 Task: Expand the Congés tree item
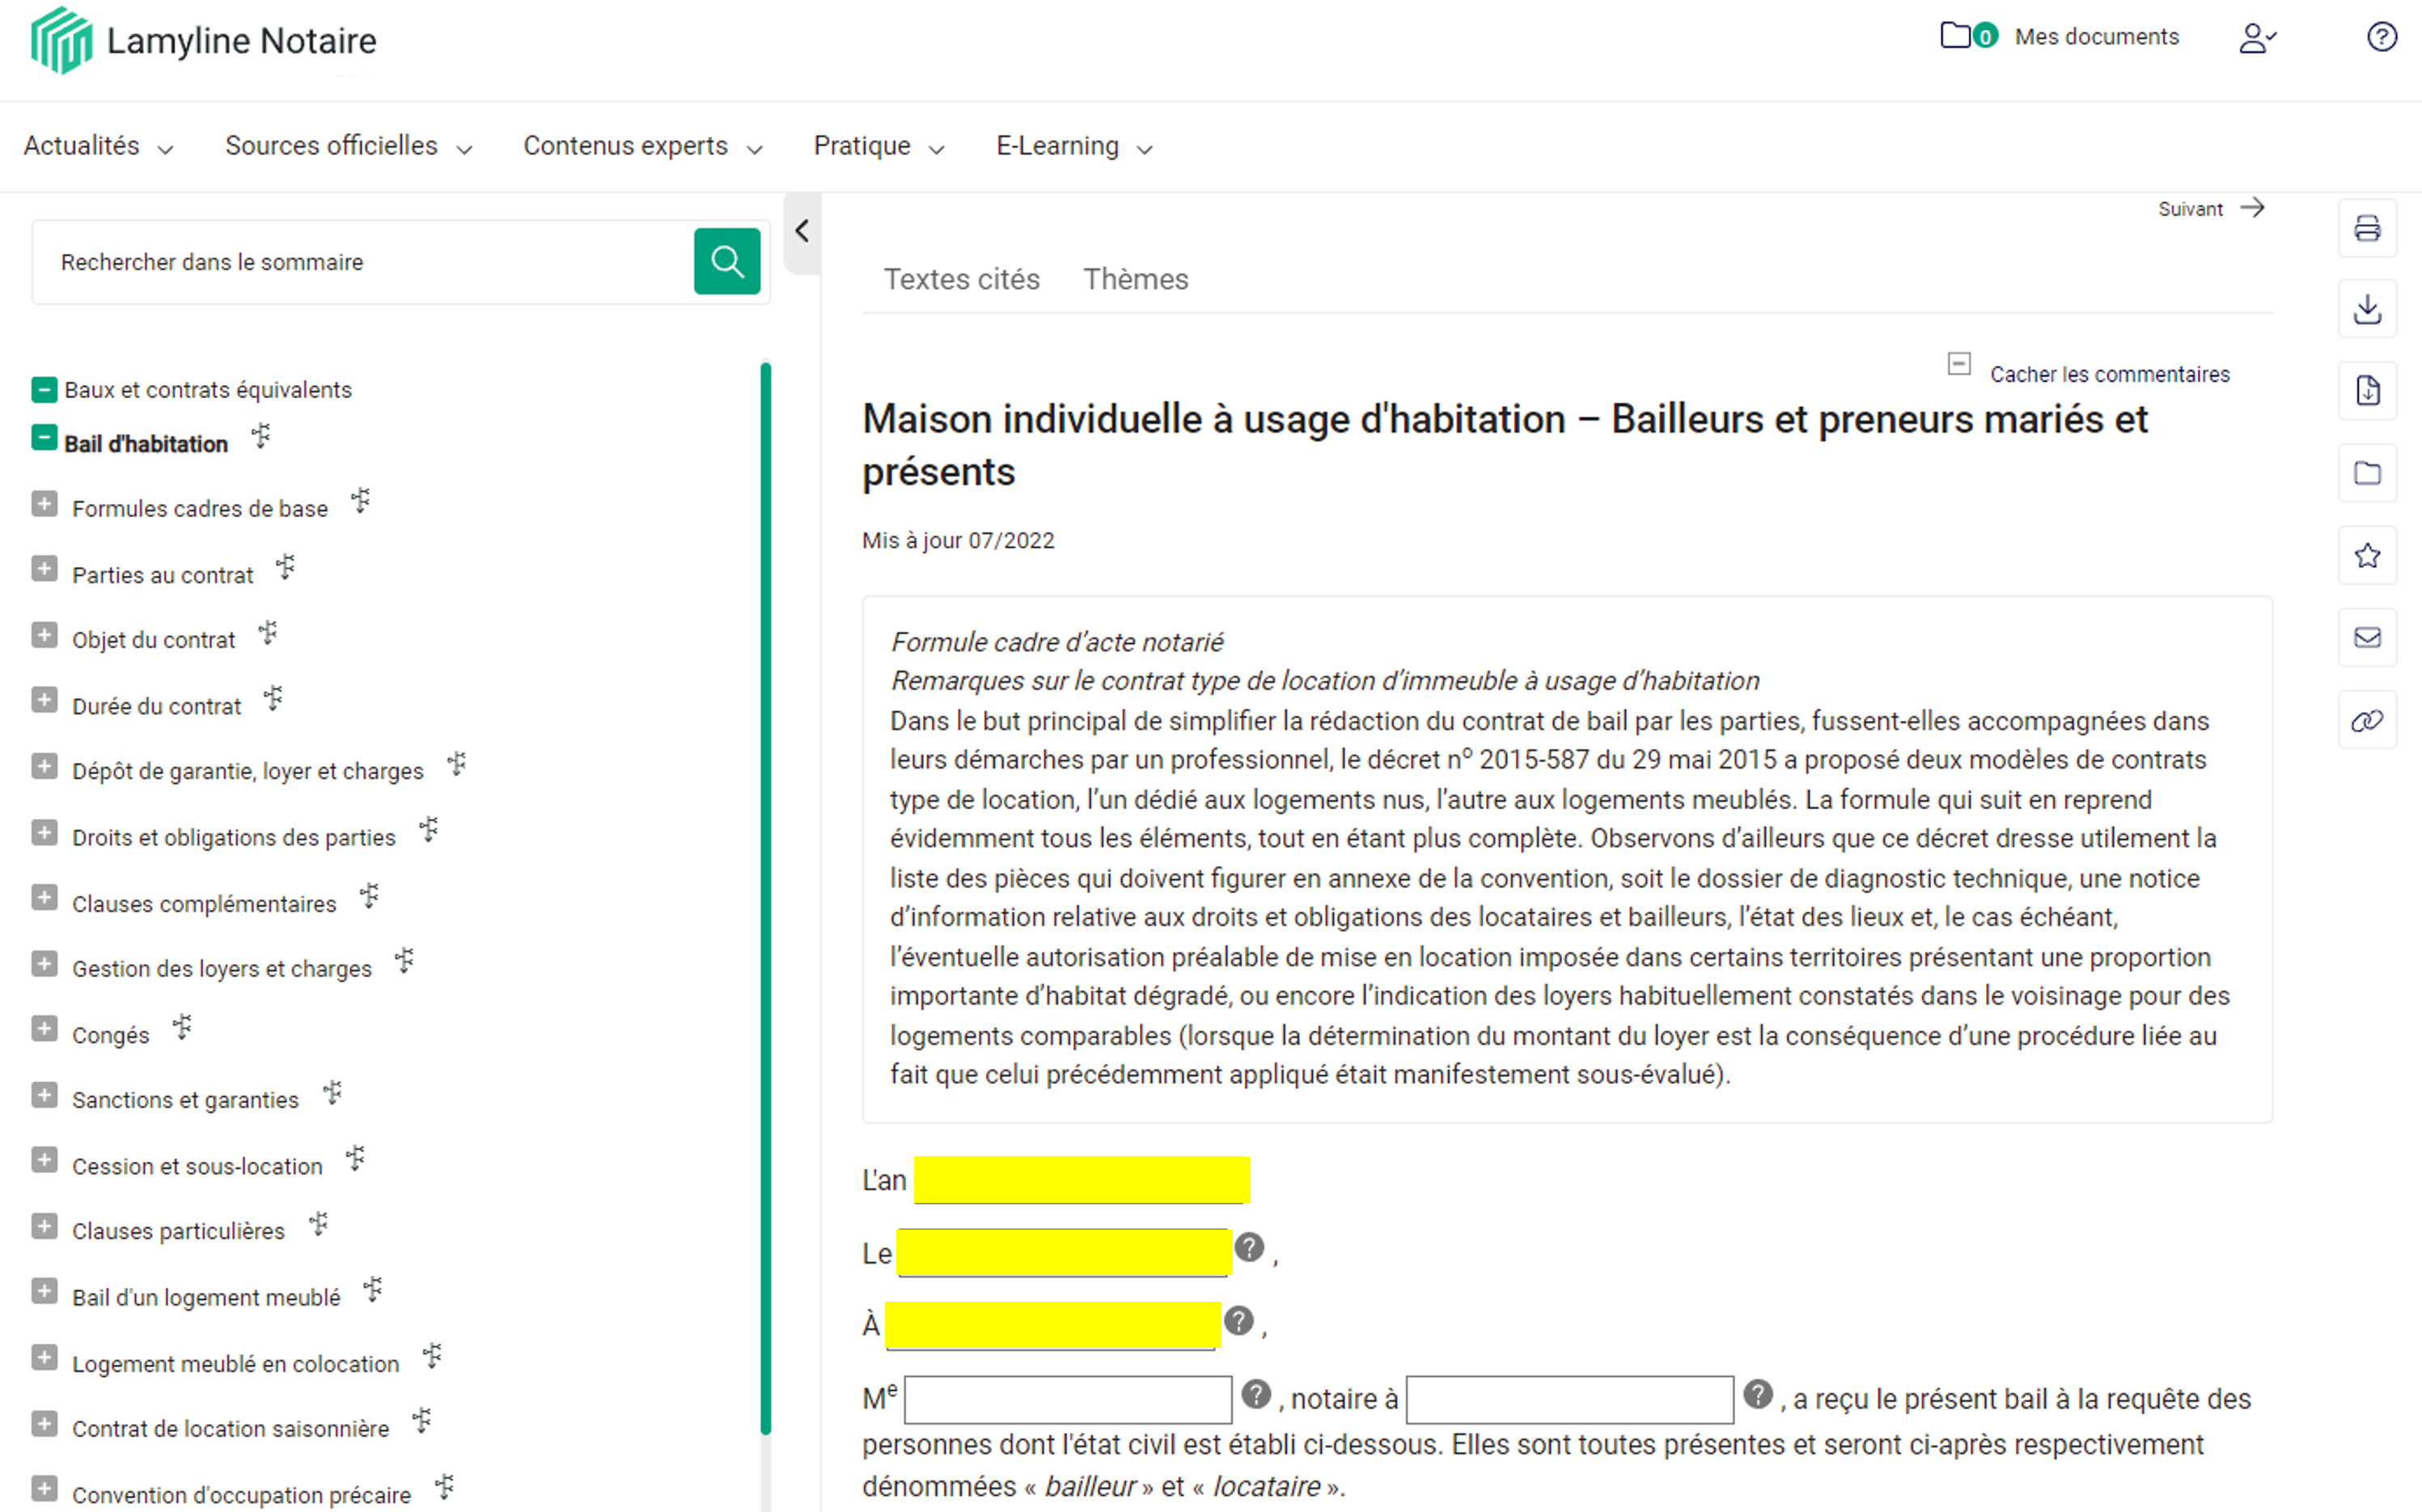click(x=44, y=1029)
